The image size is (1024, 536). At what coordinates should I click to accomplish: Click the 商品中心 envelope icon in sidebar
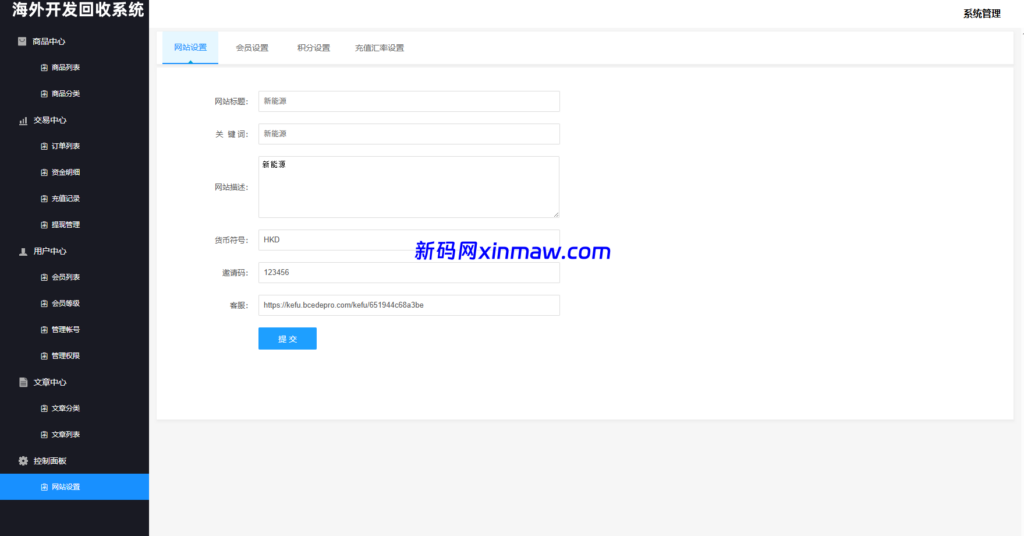coord(22,41)
